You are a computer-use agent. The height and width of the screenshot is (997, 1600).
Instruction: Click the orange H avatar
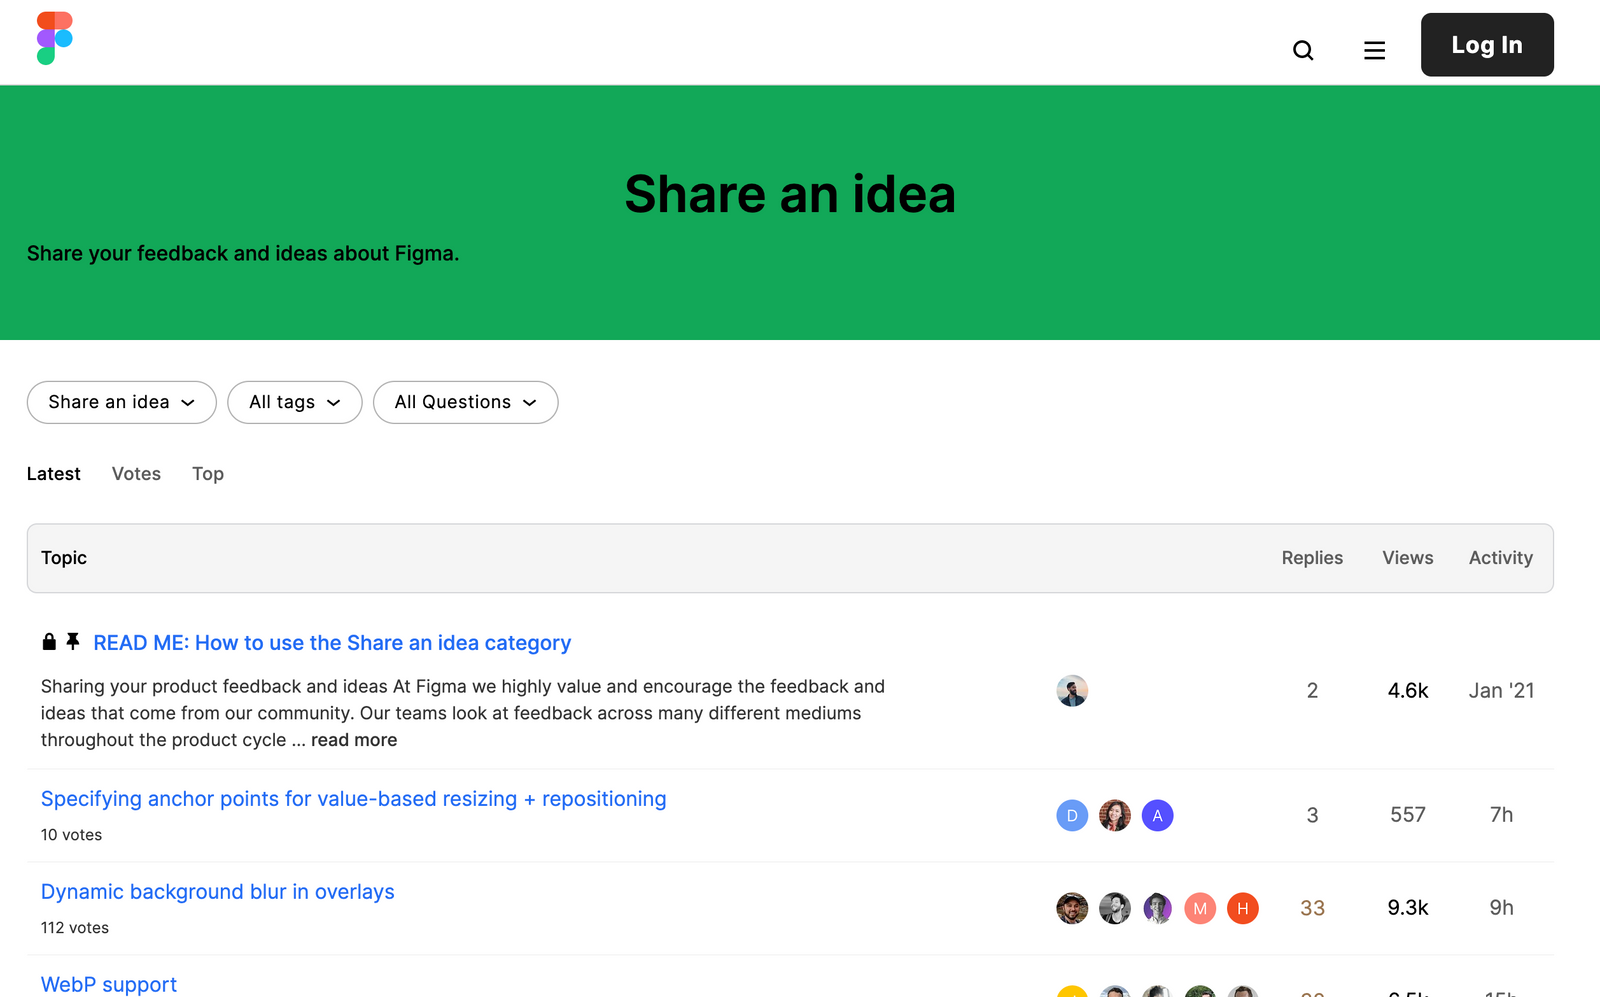point(1243,908)
